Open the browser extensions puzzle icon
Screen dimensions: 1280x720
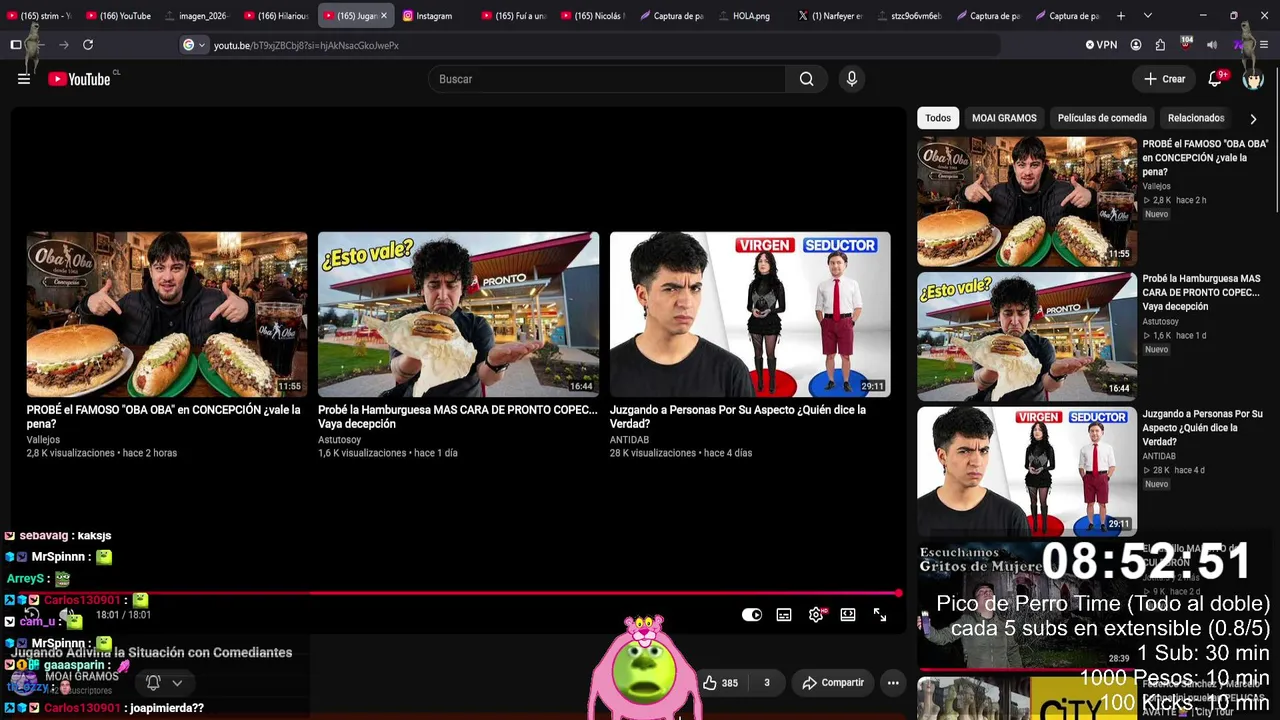click(x=1160, y=45)
